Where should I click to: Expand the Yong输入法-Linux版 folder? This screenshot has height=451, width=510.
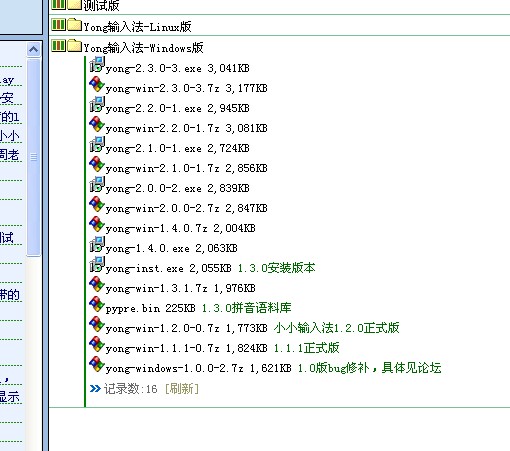[137, 27]
